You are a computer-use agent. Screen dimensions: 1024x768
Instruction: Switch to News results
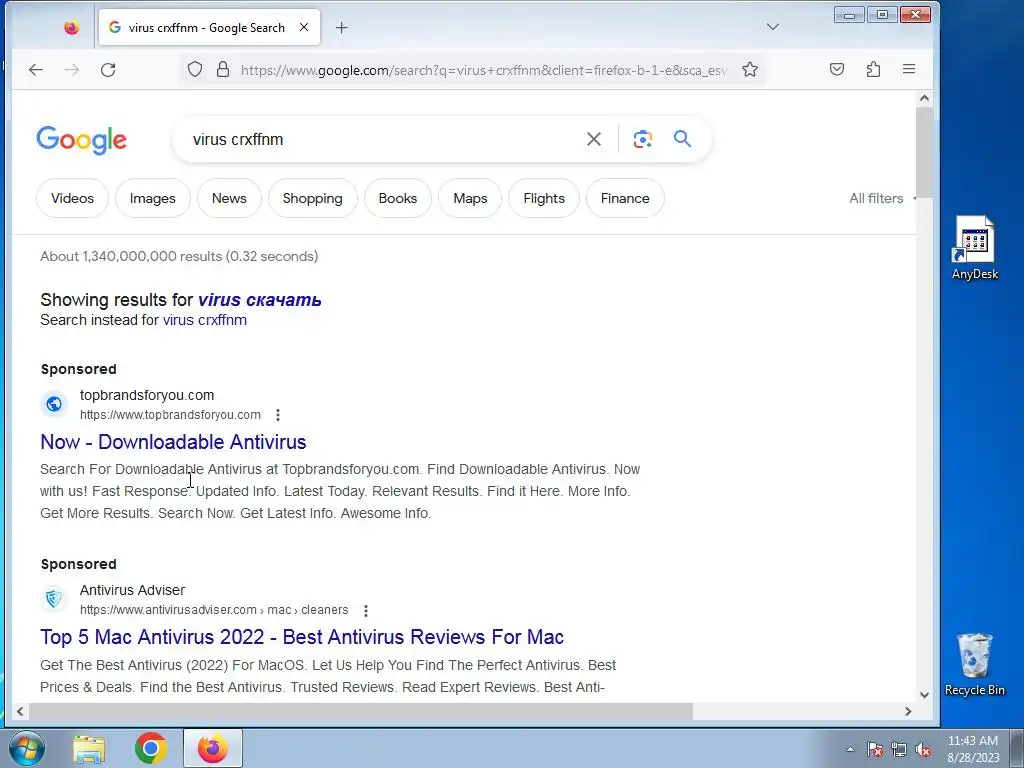tap(229, 198)
